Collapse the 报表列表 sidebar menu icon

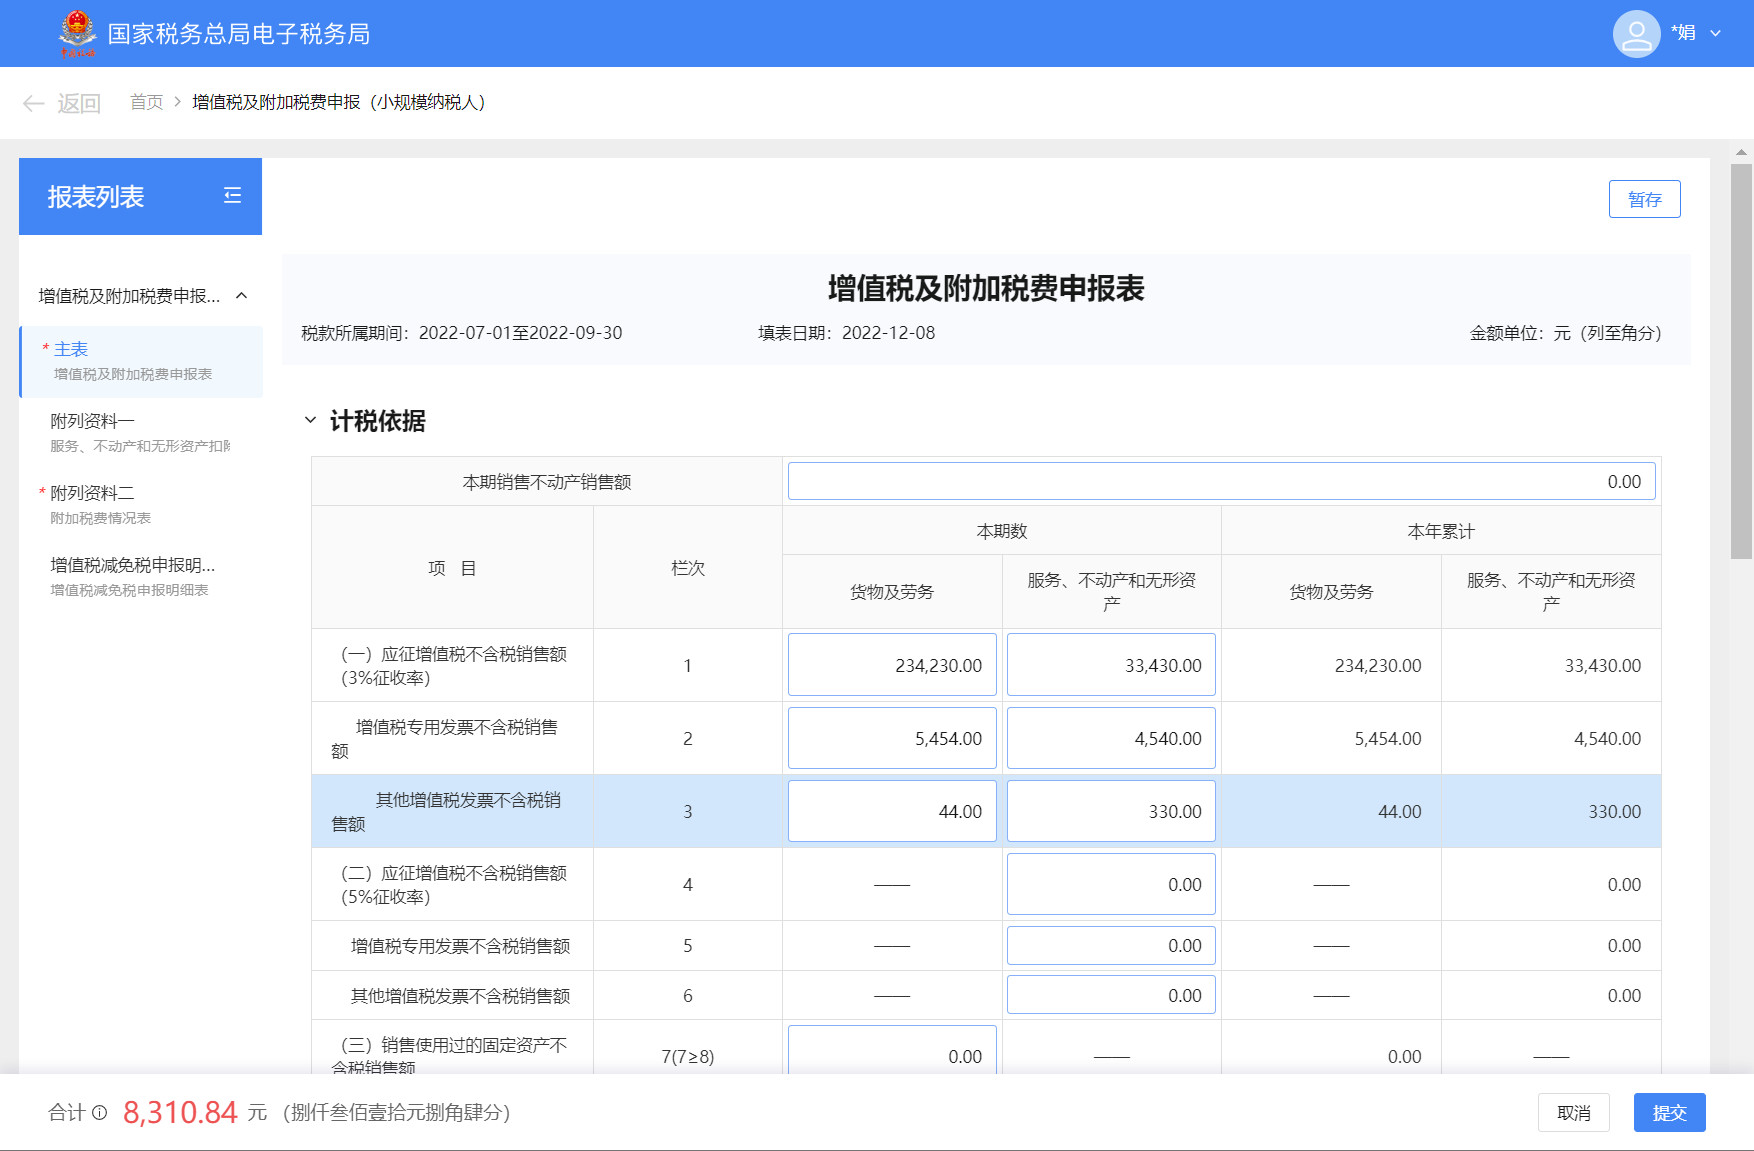[x=232, y=196]
